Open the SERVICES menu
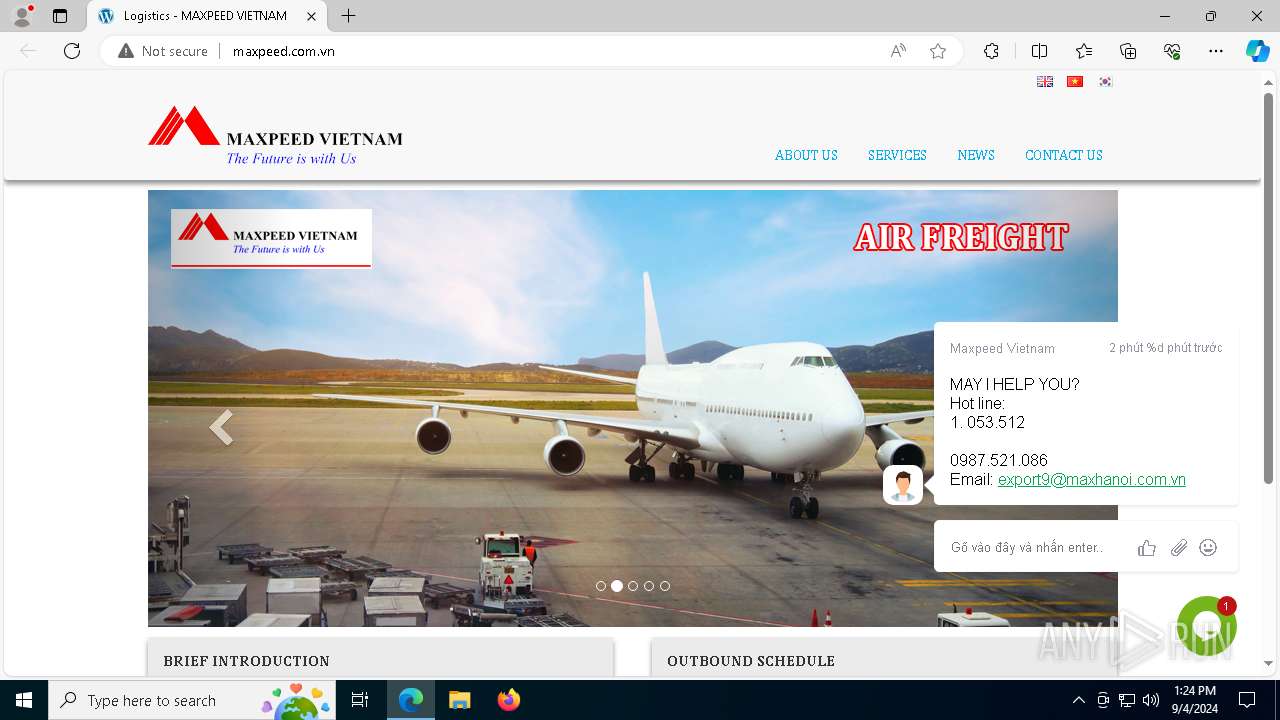Screen dimensions: 1280x720 [897, 155]
